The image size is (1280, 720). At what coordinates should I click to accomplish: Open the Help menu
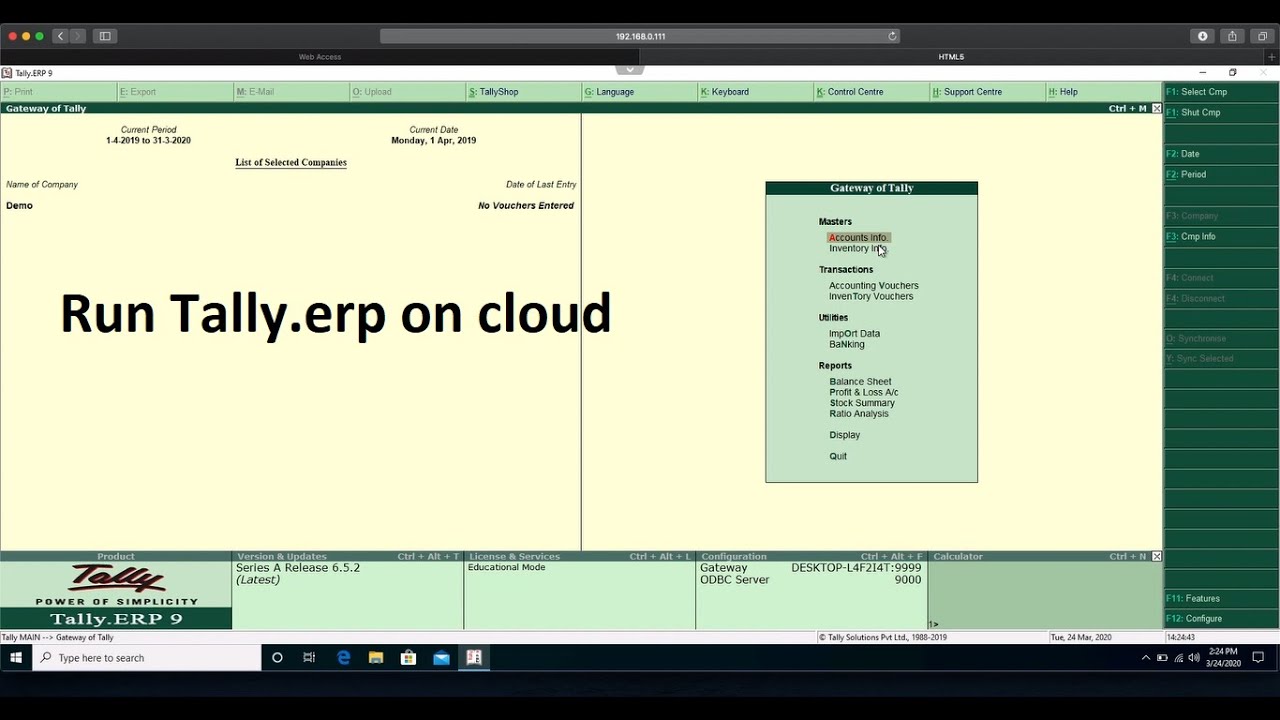point(1103,92)
